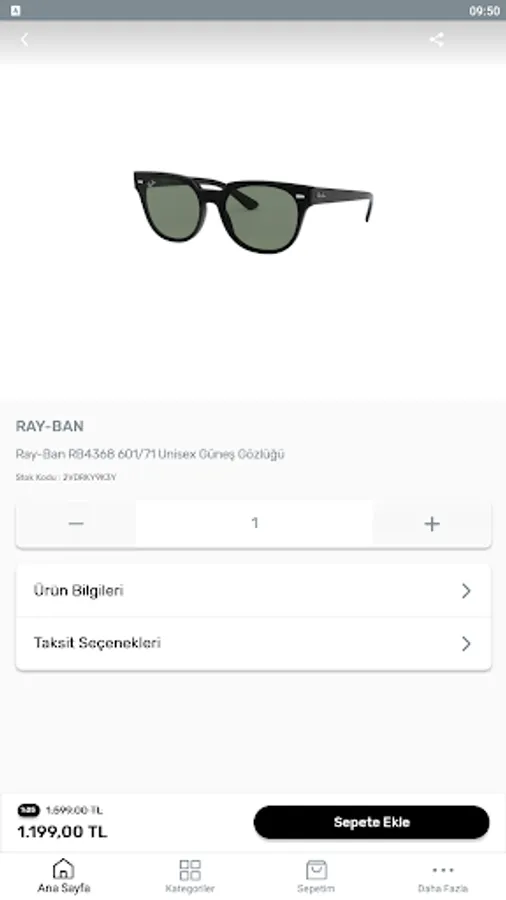Share this Ray-Ban product

pyautogui.click(x=437, y=40)
